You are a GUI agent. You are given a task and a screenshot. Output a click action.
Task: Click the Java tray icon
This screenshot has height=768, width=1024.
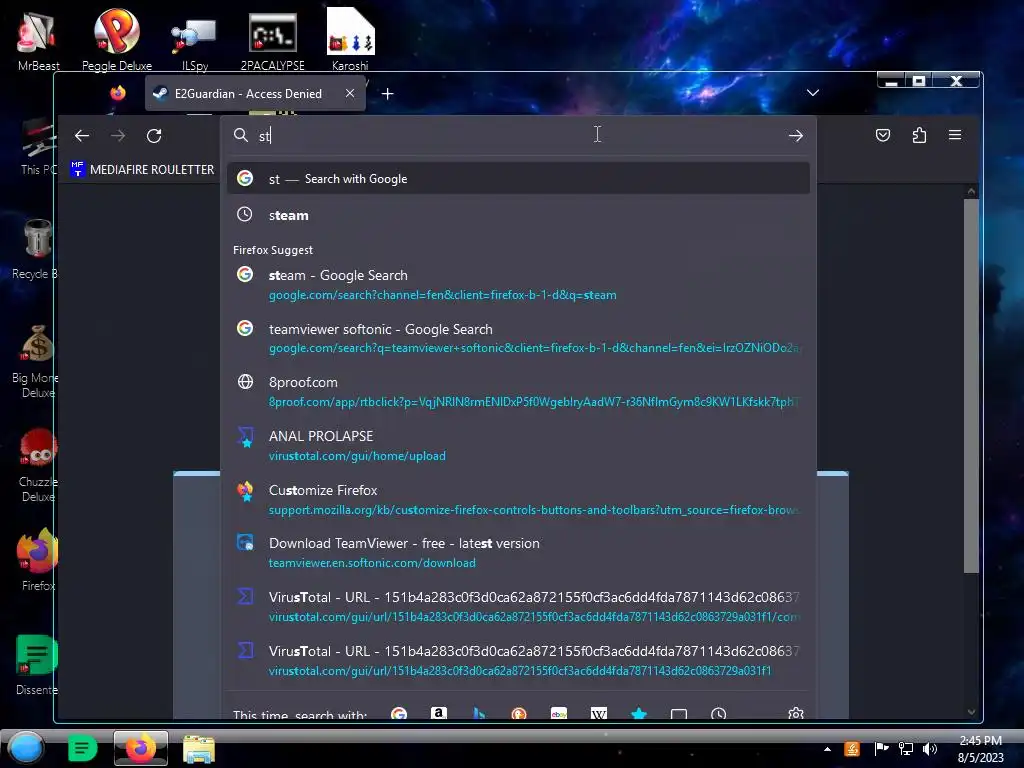point(852,749)
